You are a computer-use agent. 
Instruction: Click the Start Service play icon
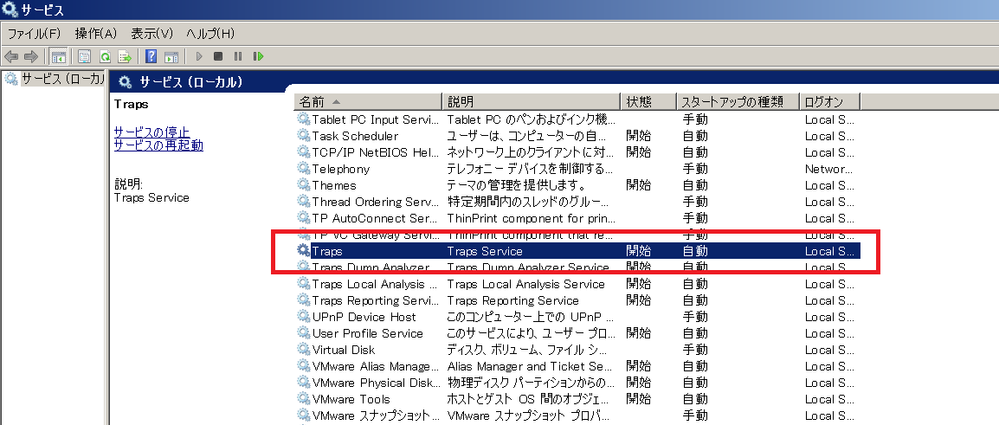199,57
